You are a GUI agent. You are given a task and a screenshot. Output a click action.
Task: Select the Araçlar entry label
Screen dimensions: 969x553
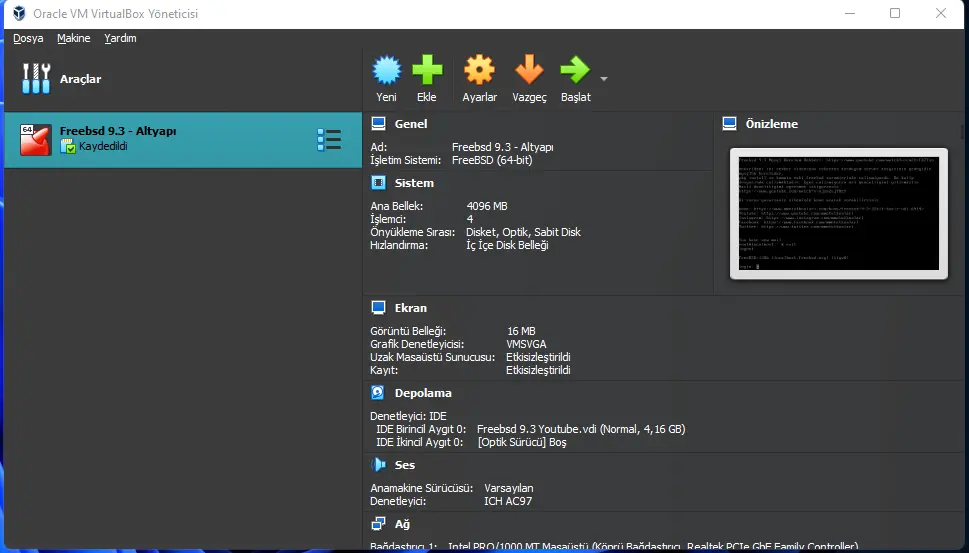pos(80,79)
